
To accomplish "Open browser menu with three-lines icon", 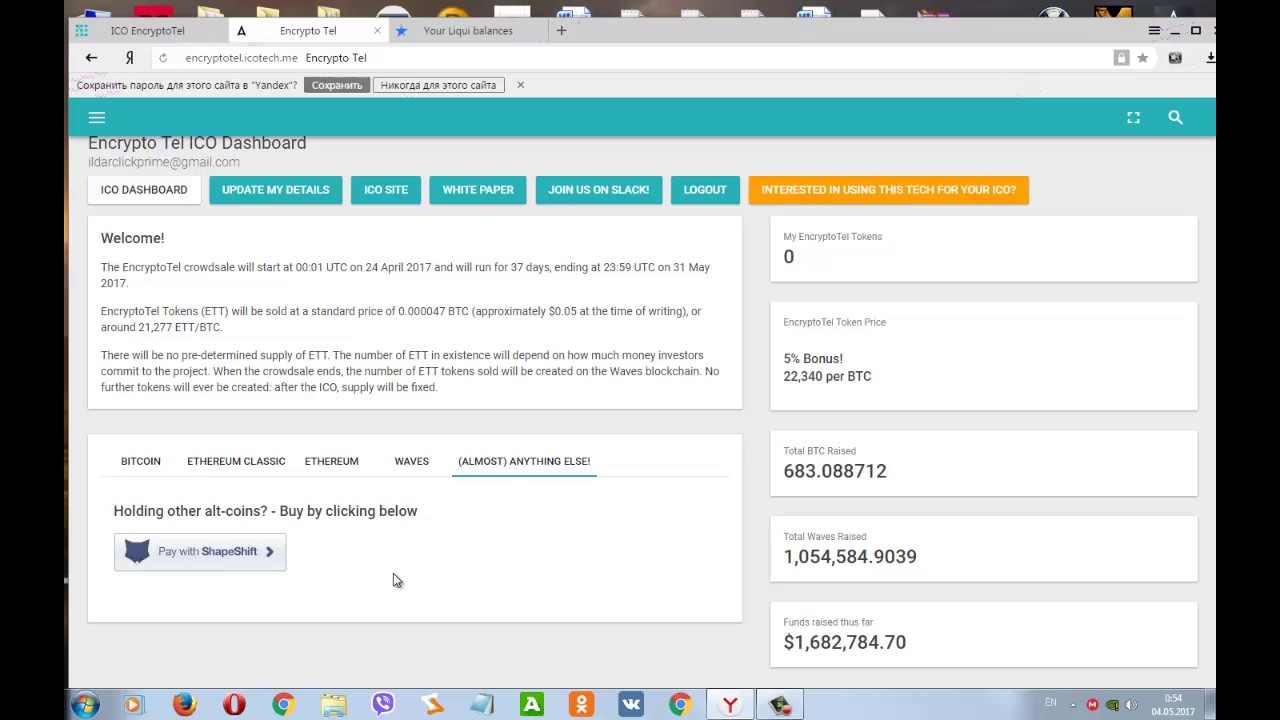I will click(x=1154, y=31).
